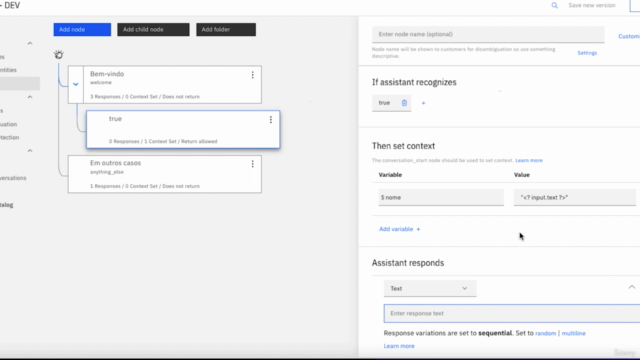
Task: Set response variations to random
Action: point(546,333)
